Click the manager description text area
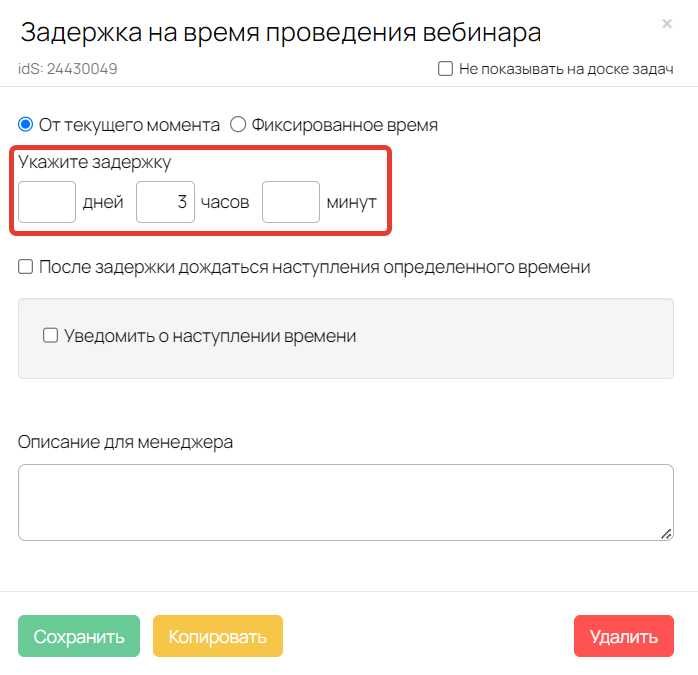Viewport: 698px width, 675px height. pyautogui.click(x=345, y=502)
